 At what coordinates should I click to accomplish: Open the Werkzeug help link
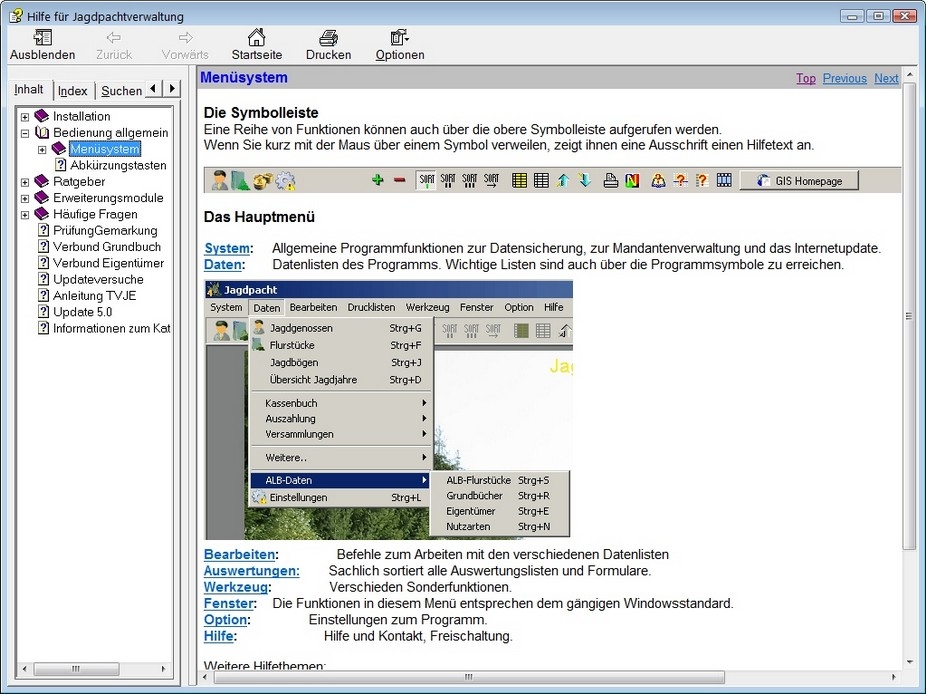pos(236,587)
